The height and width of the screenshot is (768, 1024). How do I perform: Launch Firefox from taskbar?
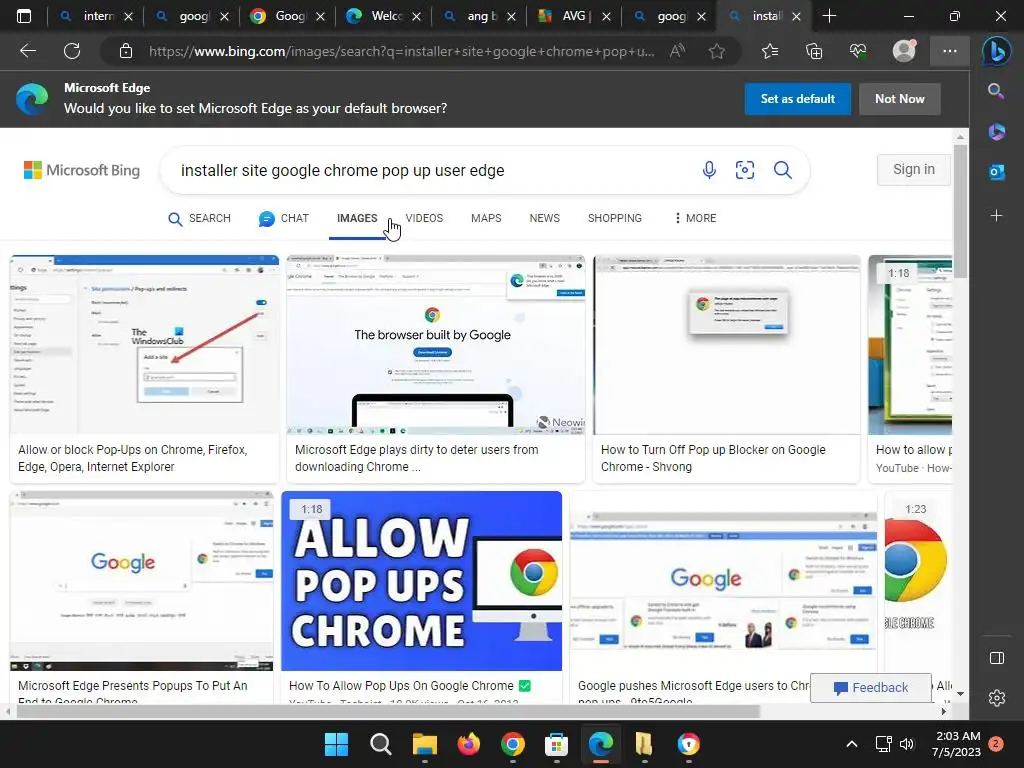coord(468,744)
